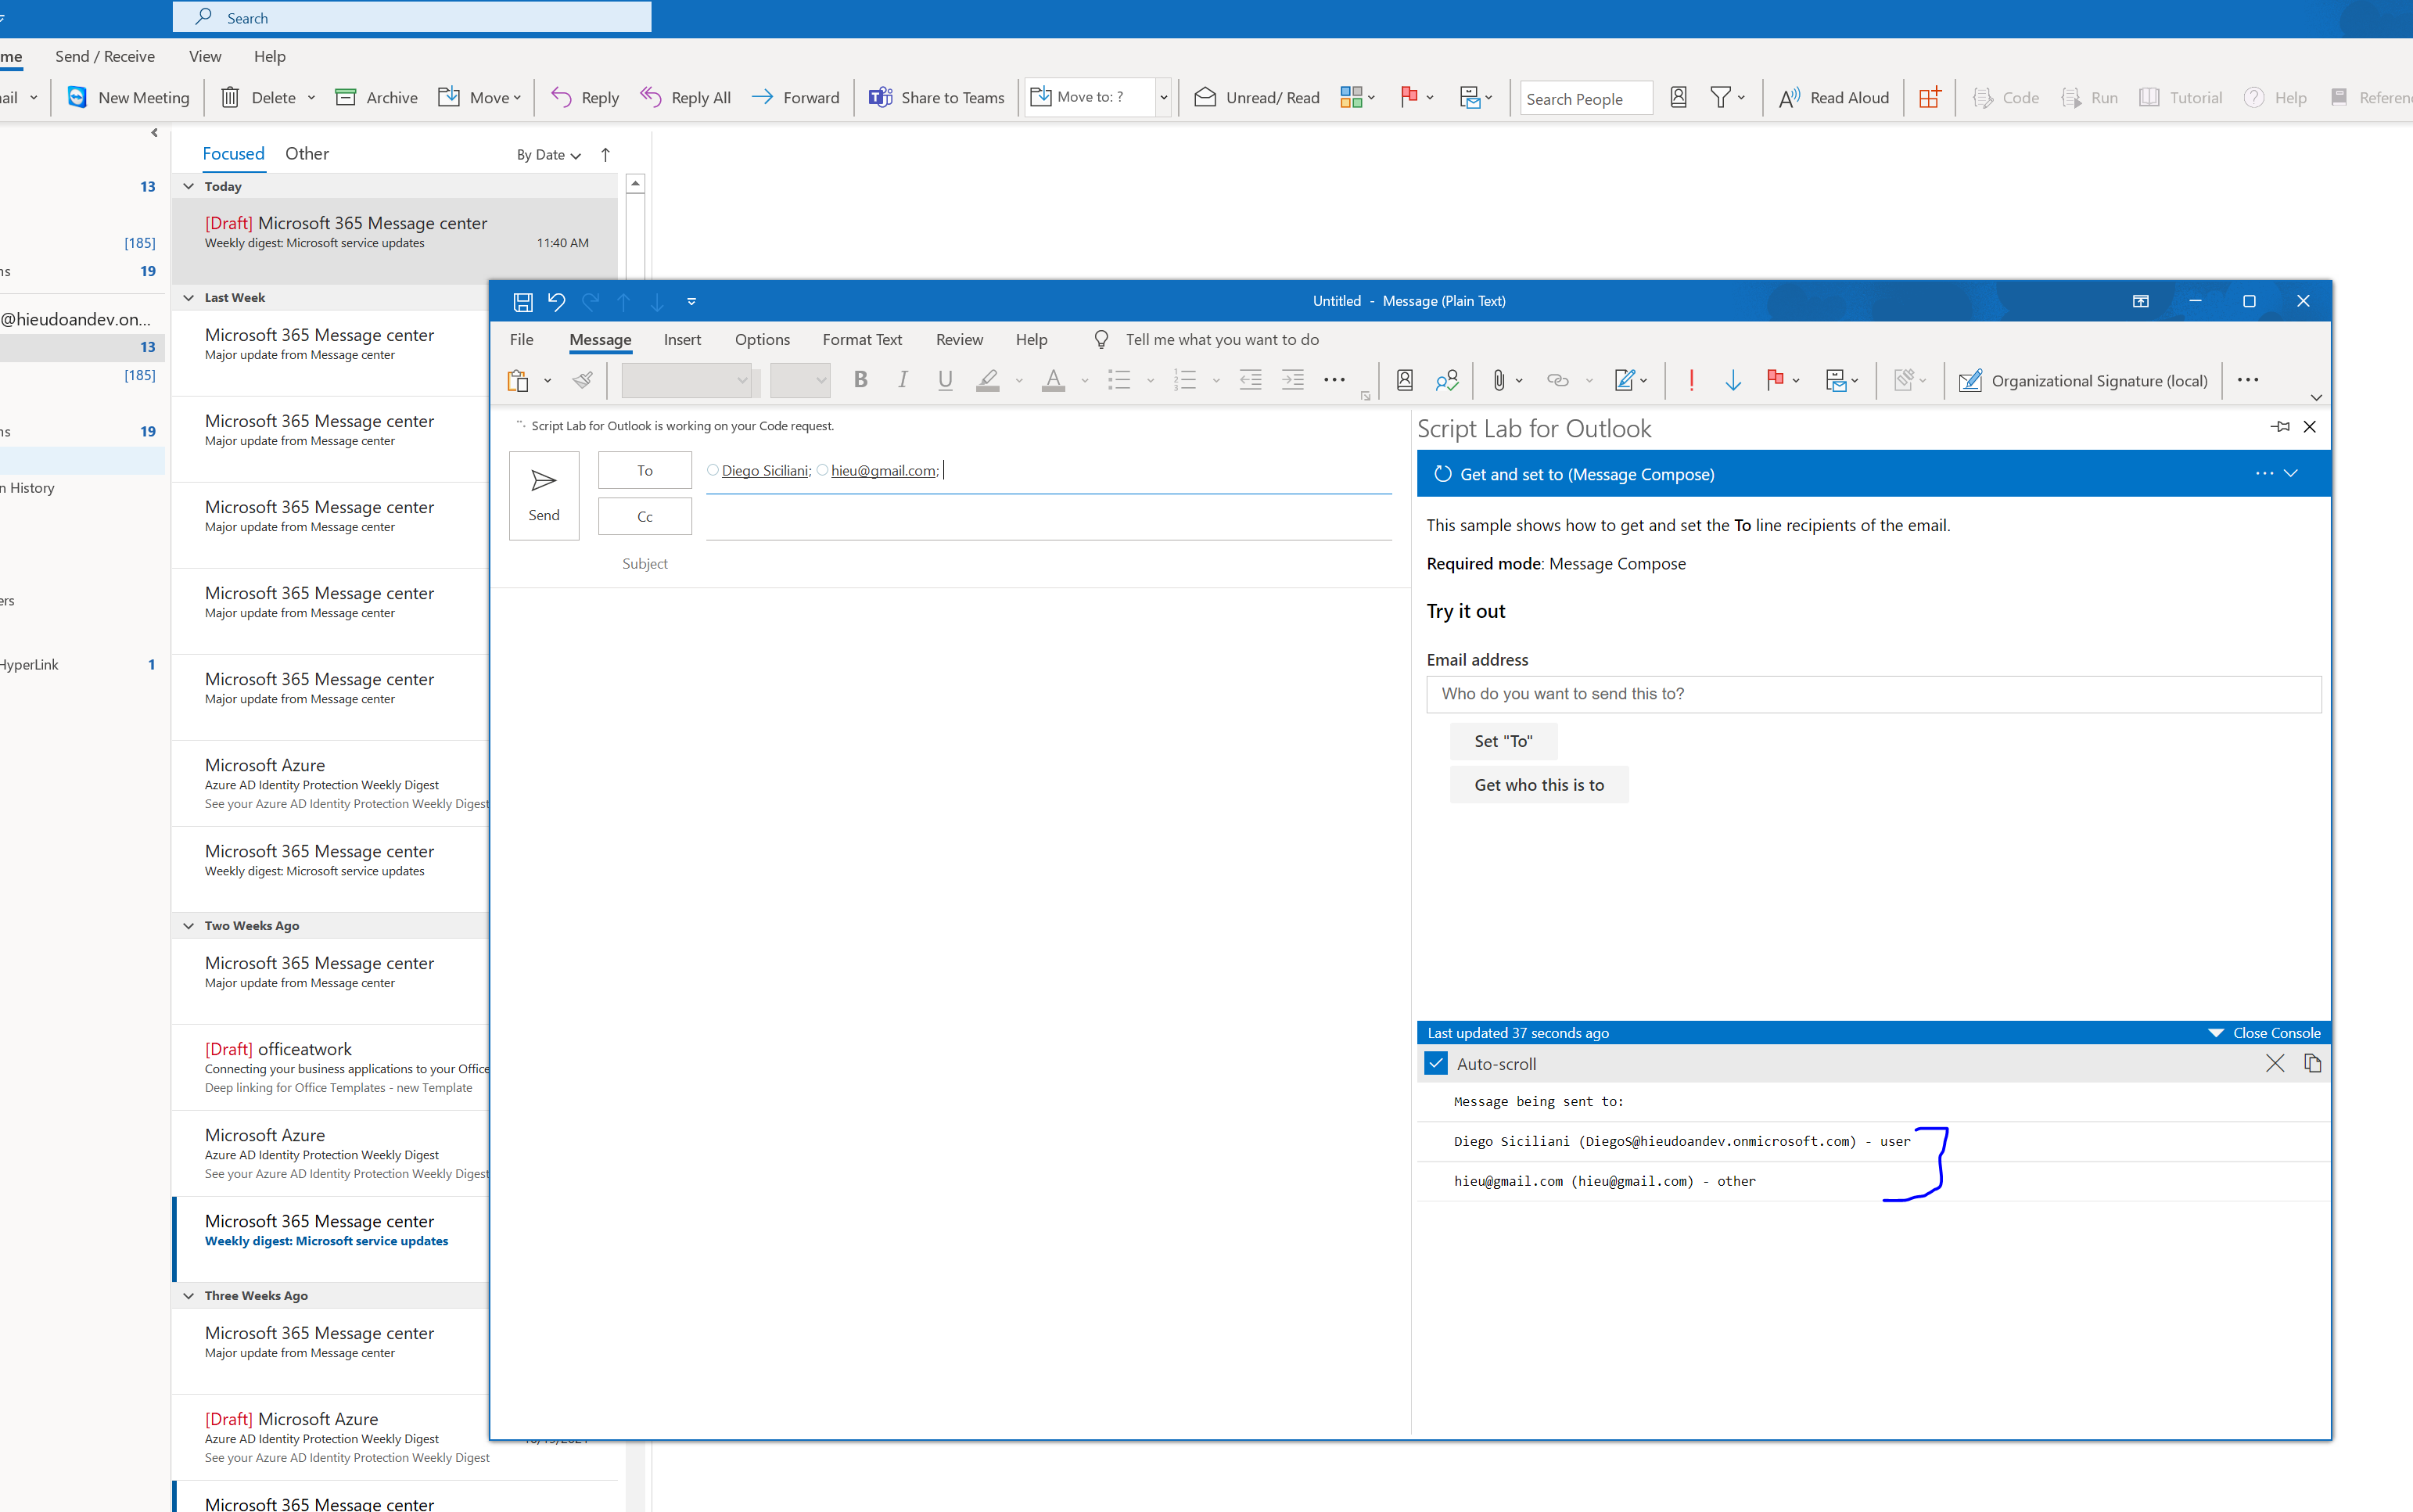This screenshot has width=2413, height=1512.
Task: Attach a file to the message
Action: (1499, 380)
